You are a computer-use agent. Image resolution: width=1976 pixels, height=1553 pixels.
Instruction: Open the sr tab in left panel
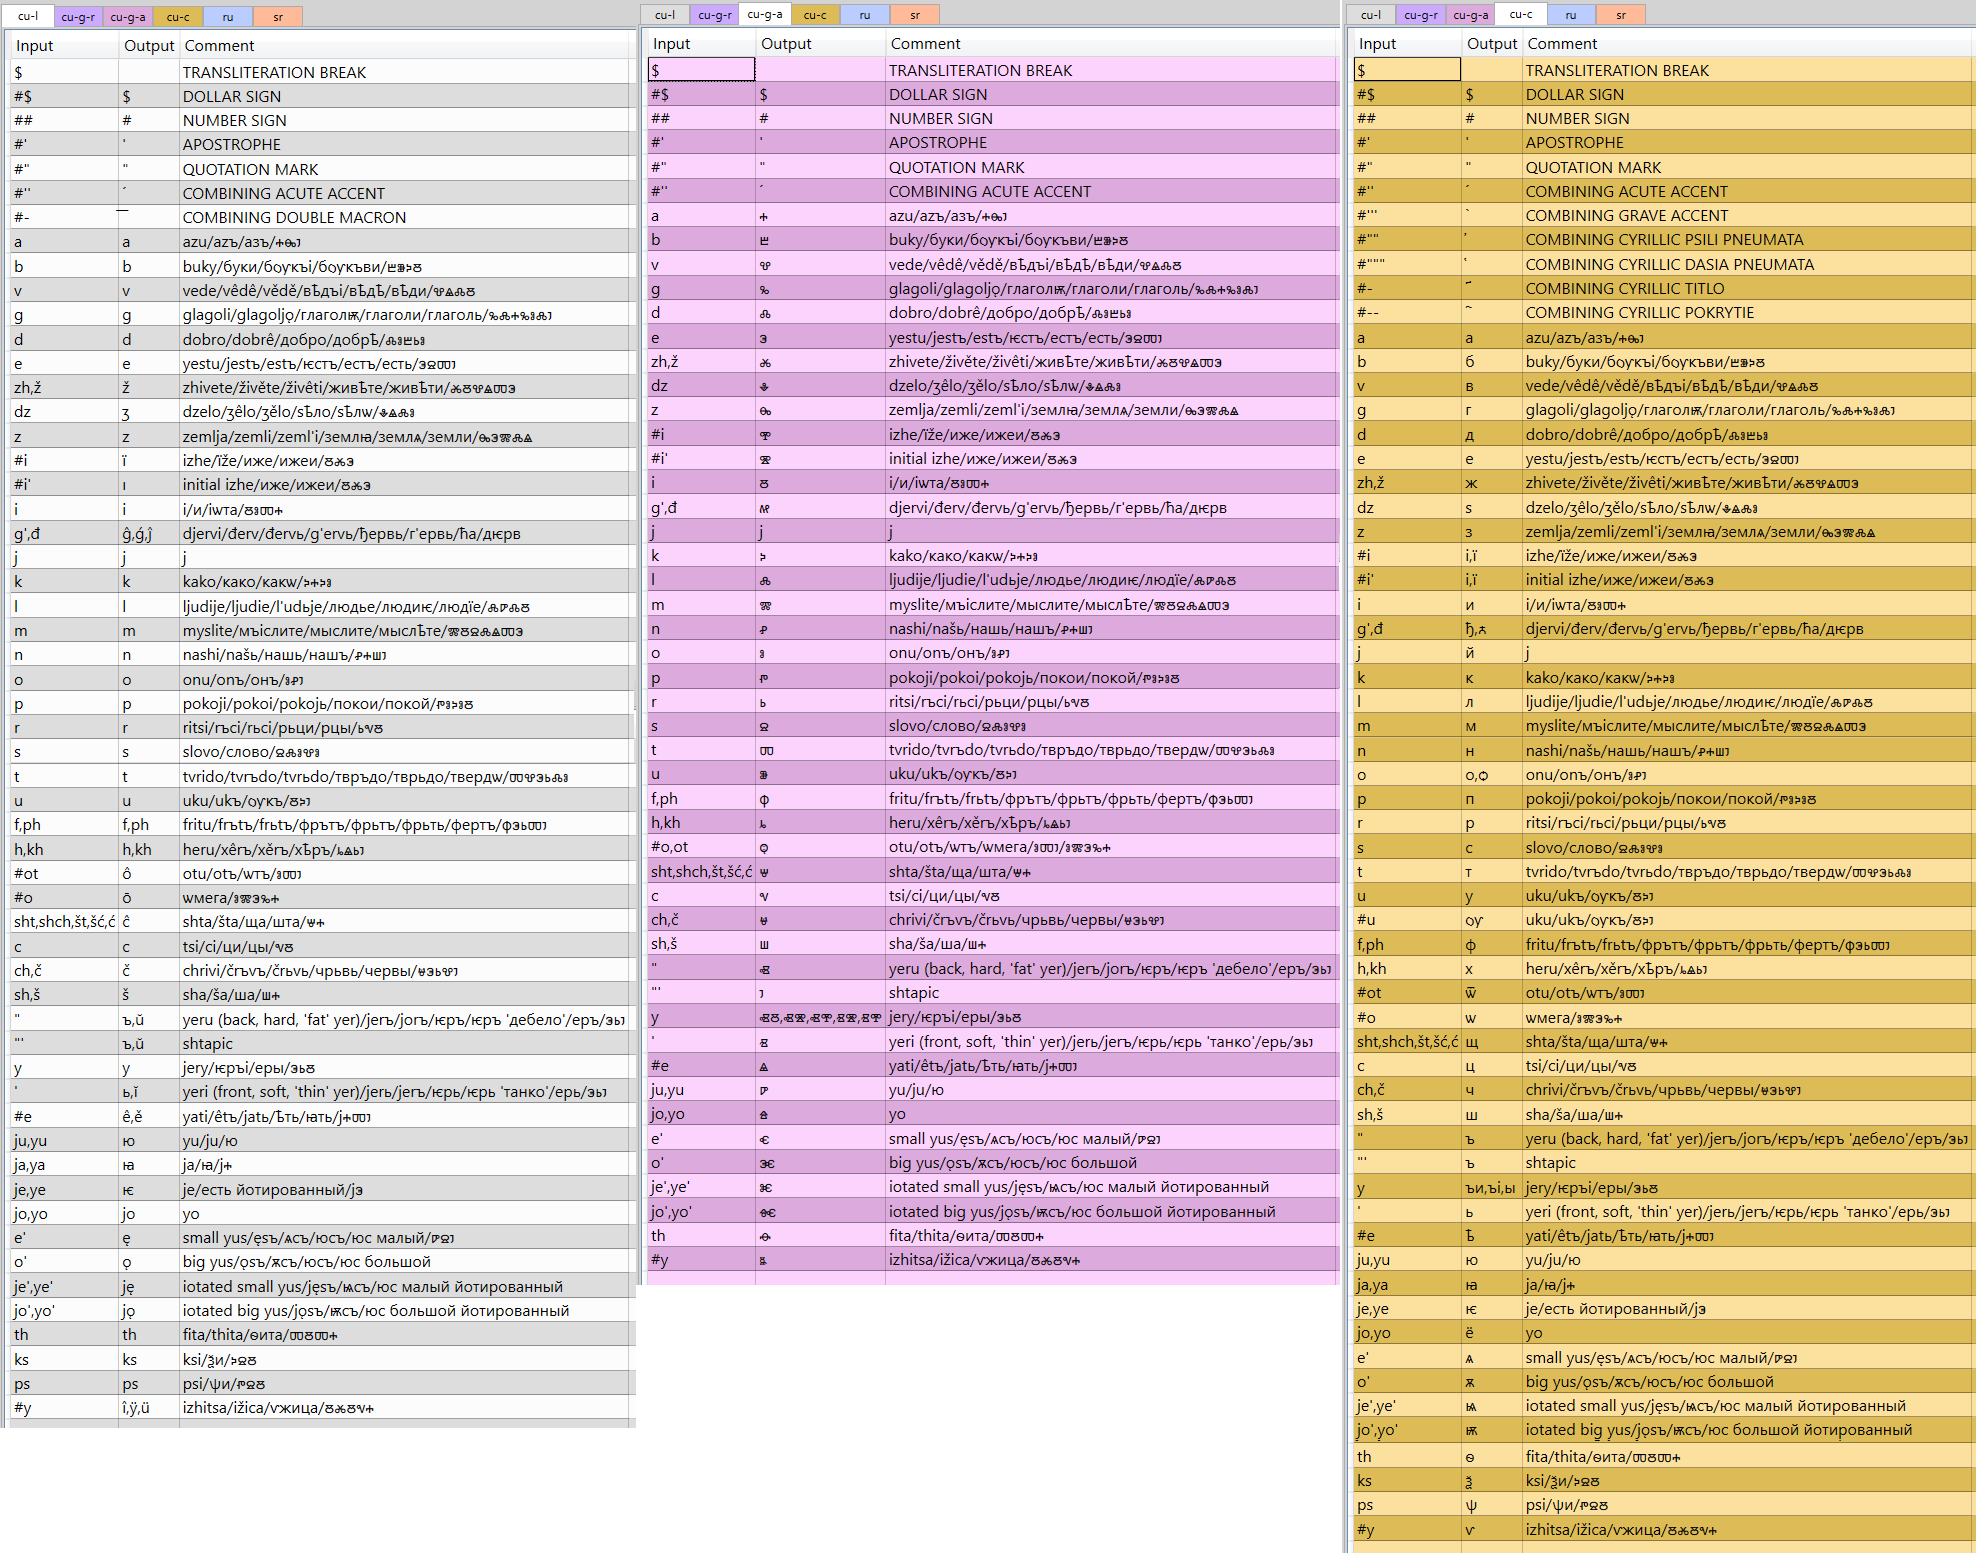pyautogui.click(x=278, y=17)
